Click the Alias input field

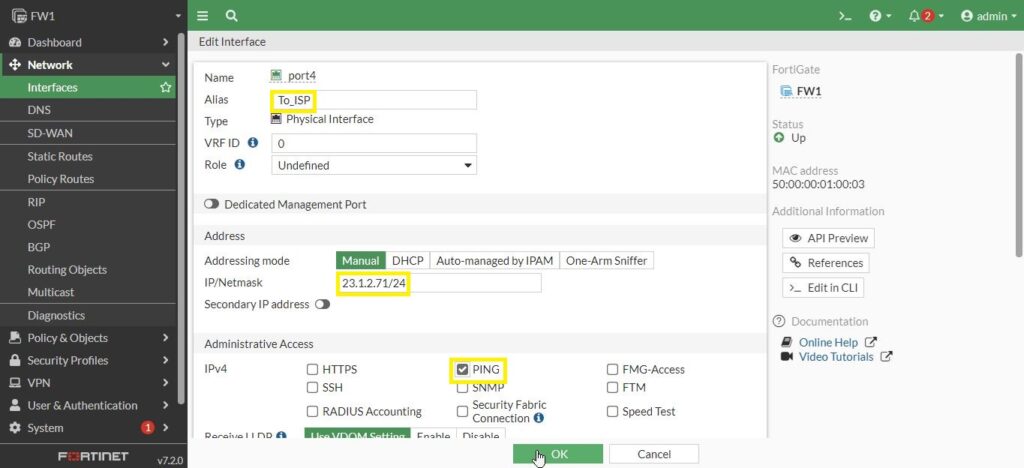[374, 99]
